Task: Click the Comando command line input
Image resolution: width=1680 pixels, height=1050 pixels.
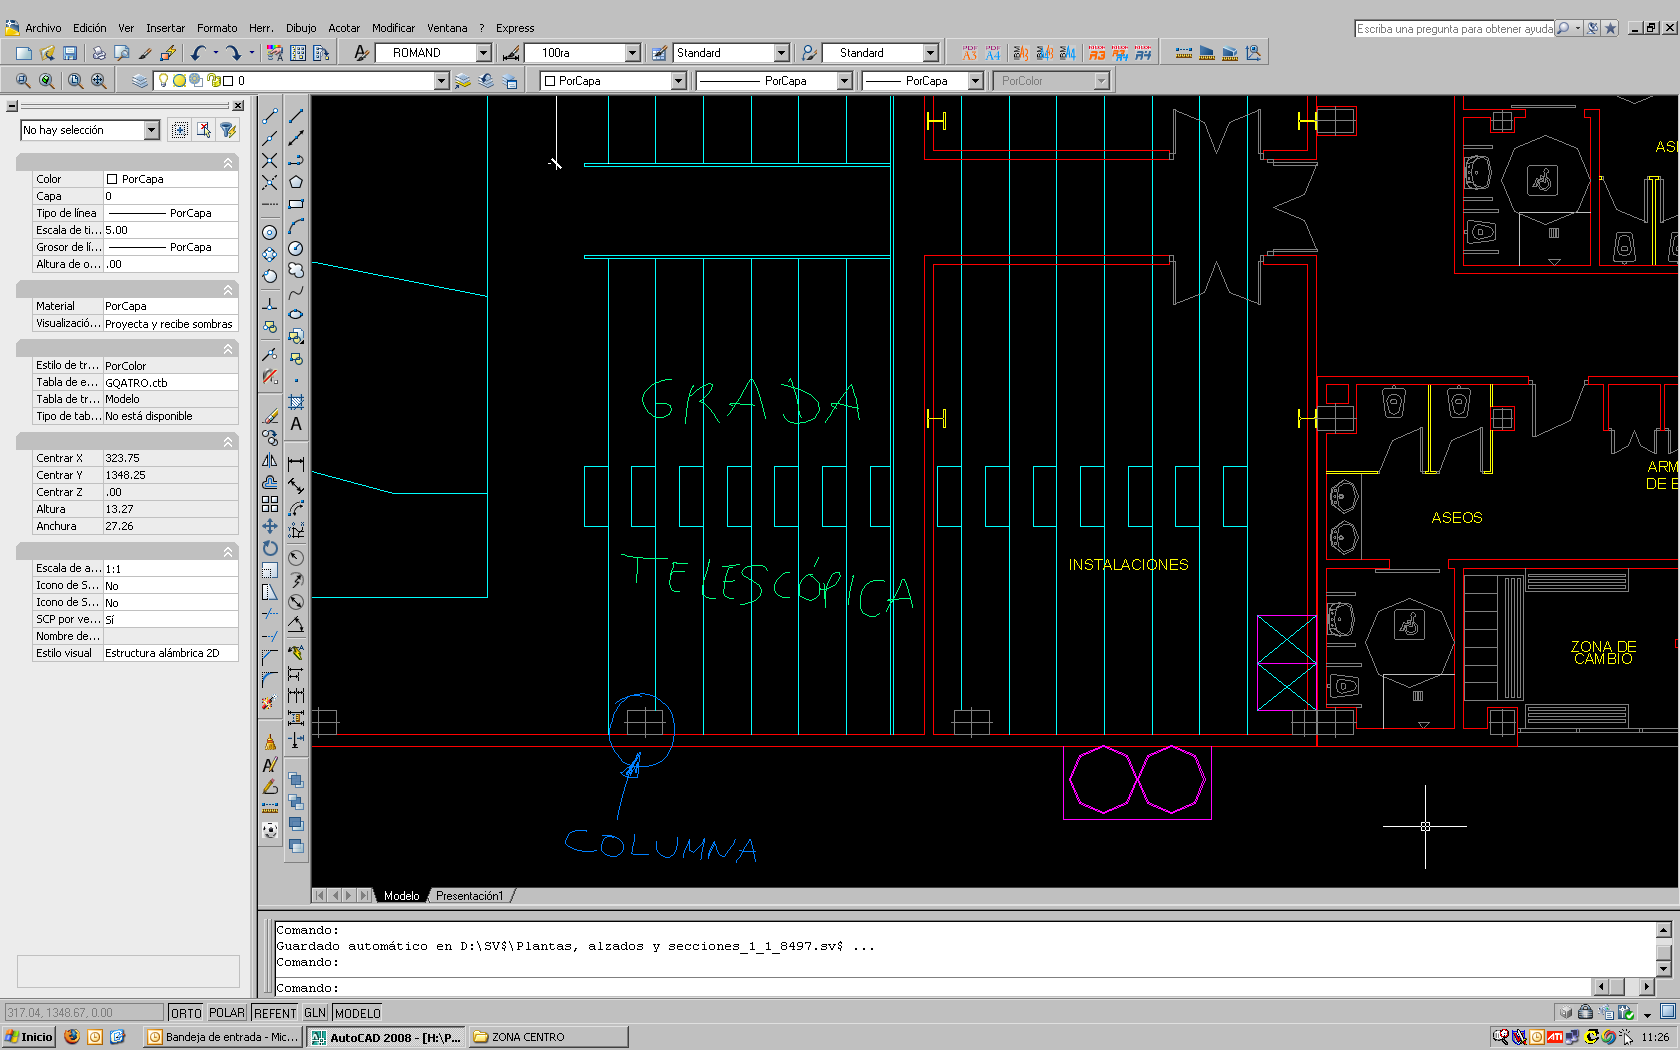Action: pyautogui.click(x=930, y=988)
